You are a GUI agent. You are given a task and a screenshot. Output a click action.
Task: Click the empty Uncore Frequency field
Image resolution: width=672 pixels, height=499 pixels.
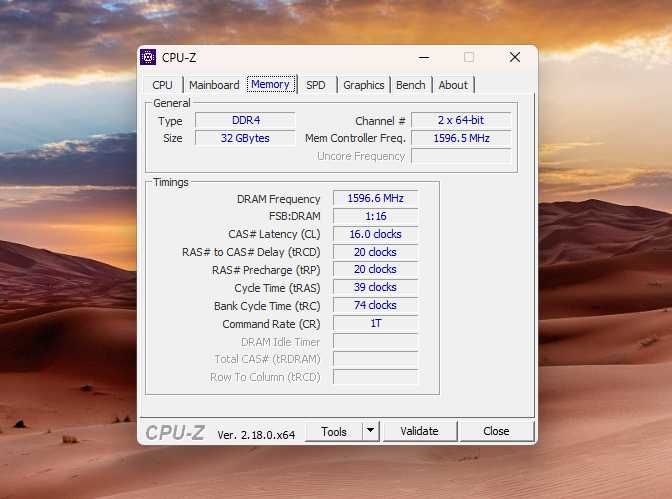coord(461,156)
